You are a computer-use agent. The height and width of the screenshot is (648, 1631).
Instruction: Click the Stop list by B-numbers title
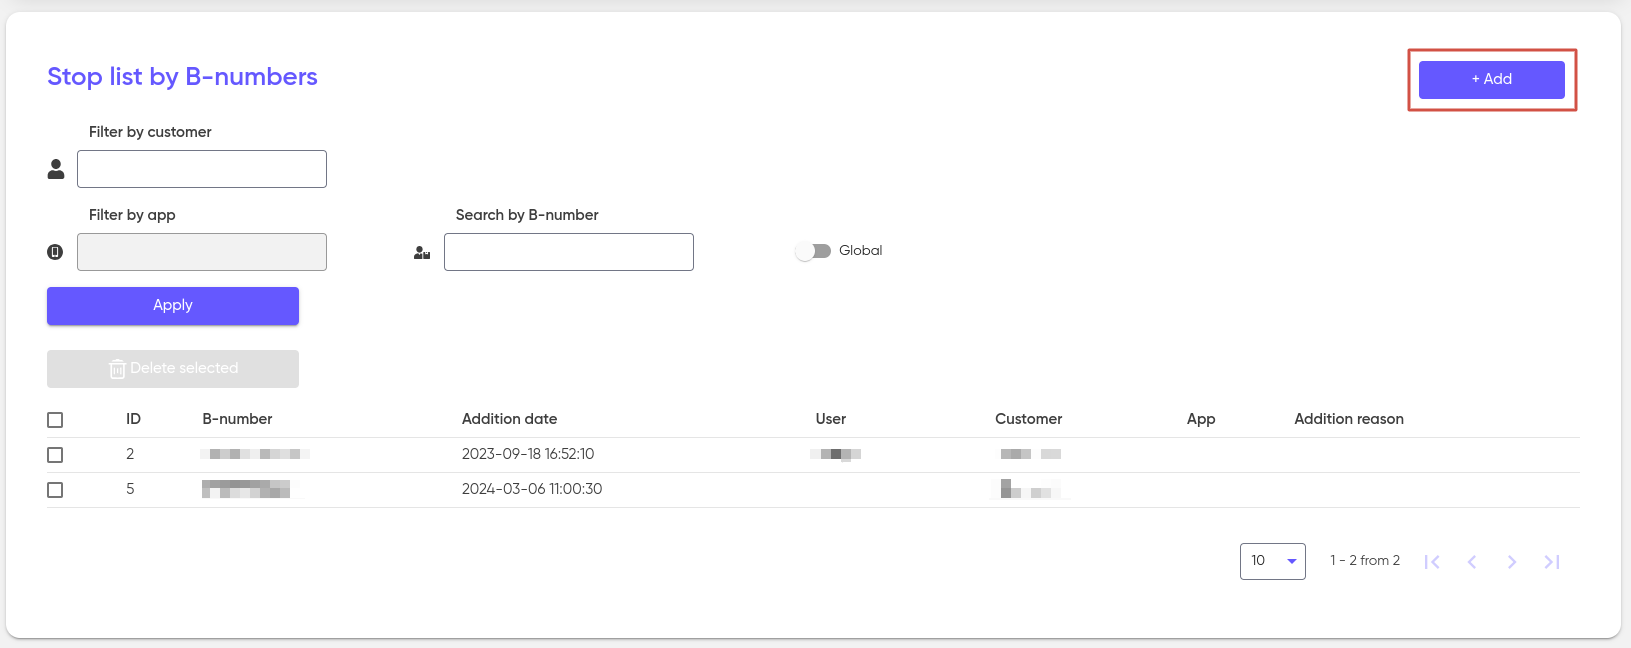(x=182, y=77)
